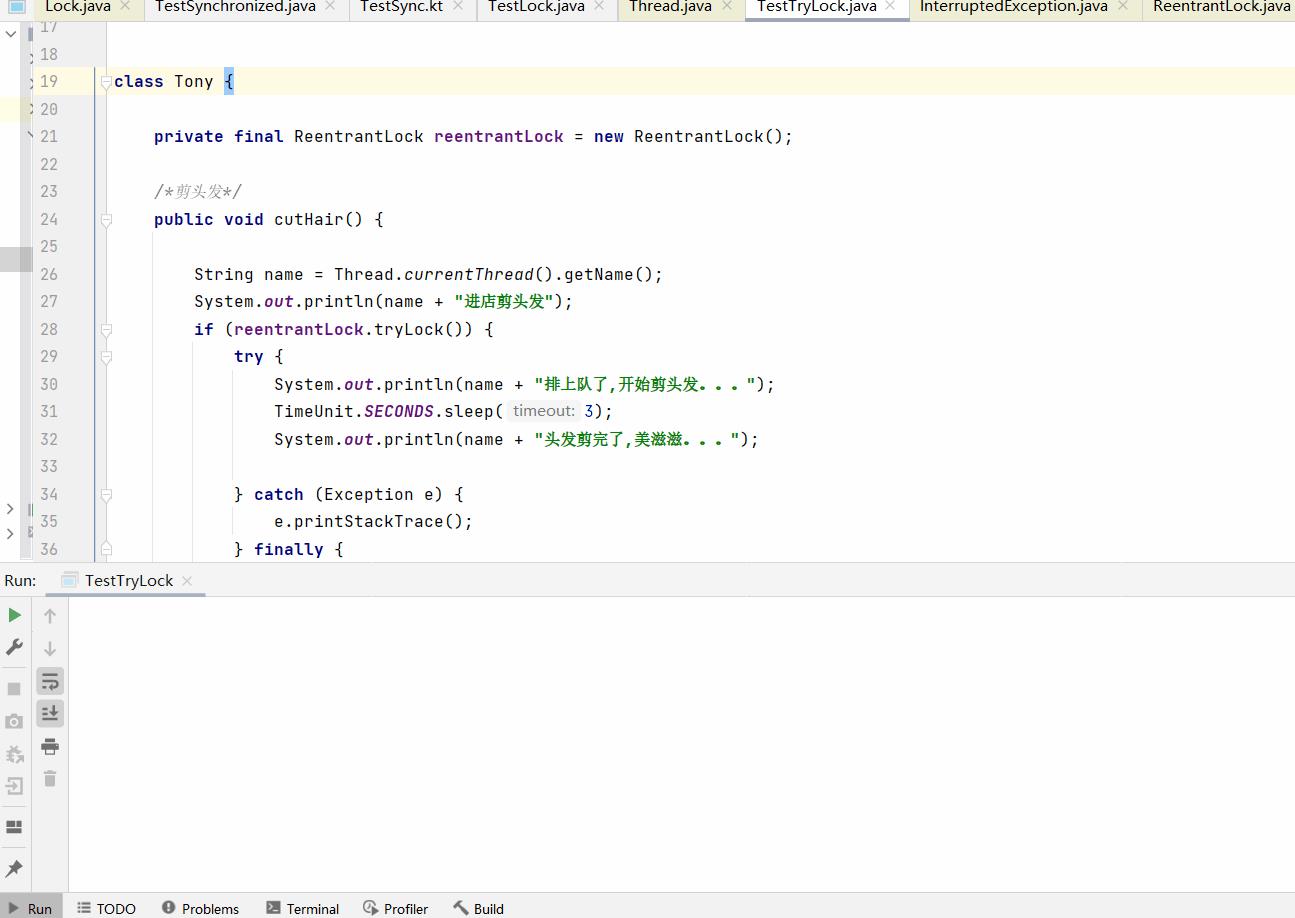Click the Exit icon in the Run panel
Image resolution: width=1295 pixels, height=918 pixels.
[14, 786]
